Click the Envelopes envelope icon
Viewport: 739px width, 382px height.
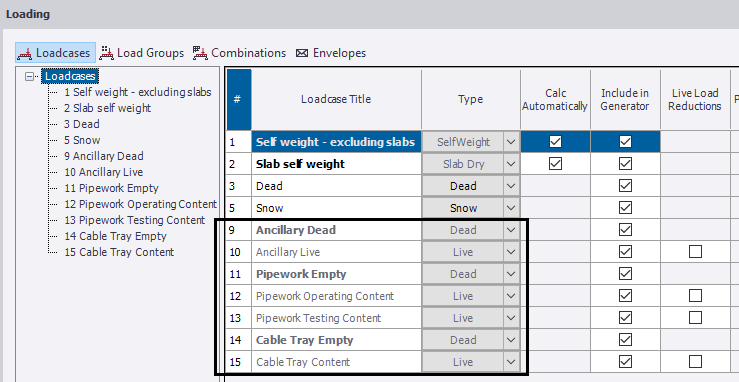[302, 53]
